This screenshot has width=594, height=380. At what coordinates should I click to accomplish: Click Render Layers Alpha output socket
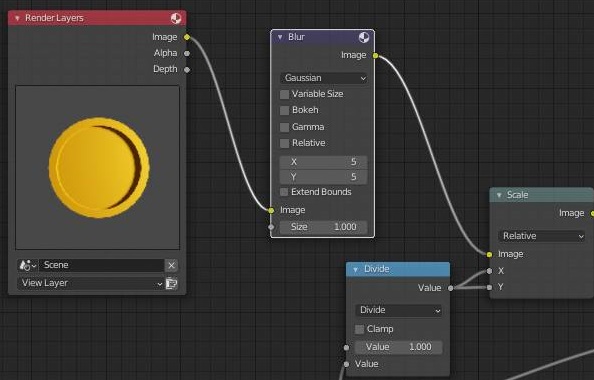[187, 53]
